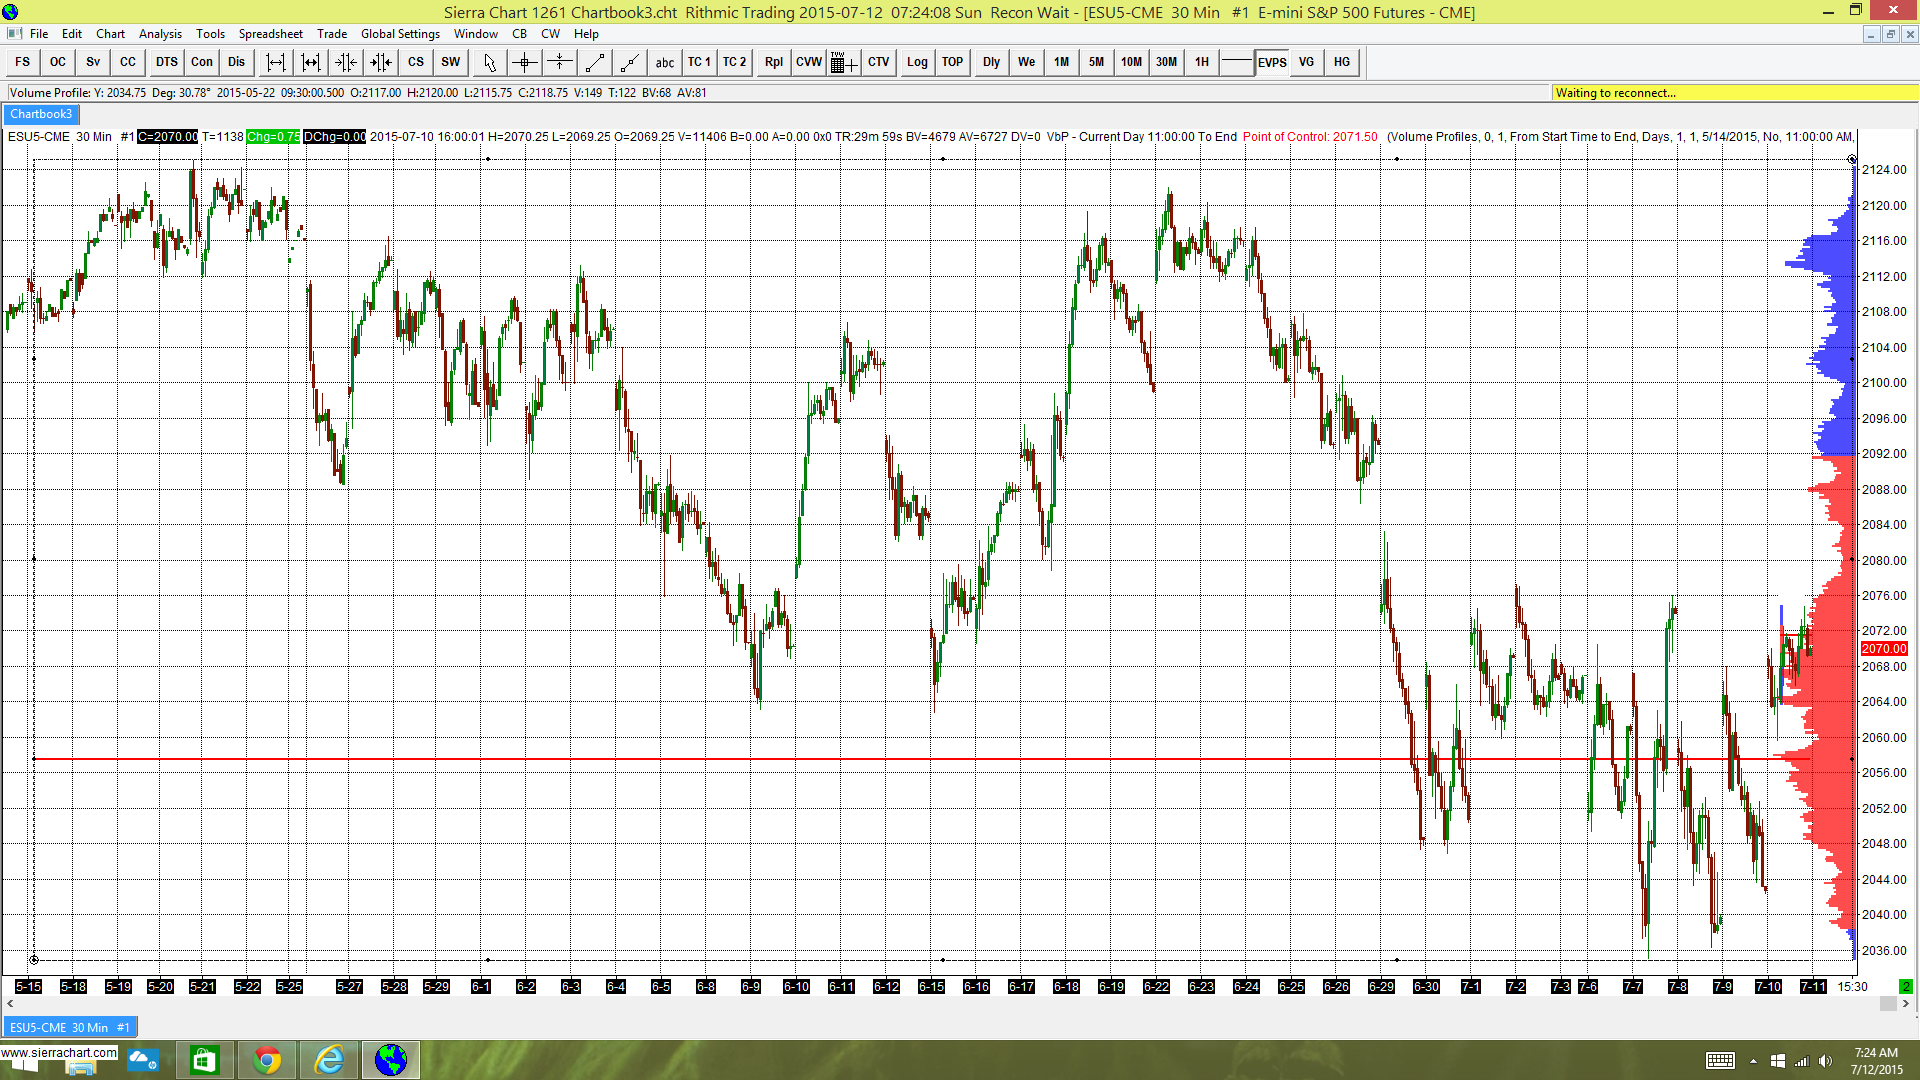
Task: Open the Global Settings menu
Action: click(x=399, y=34)
